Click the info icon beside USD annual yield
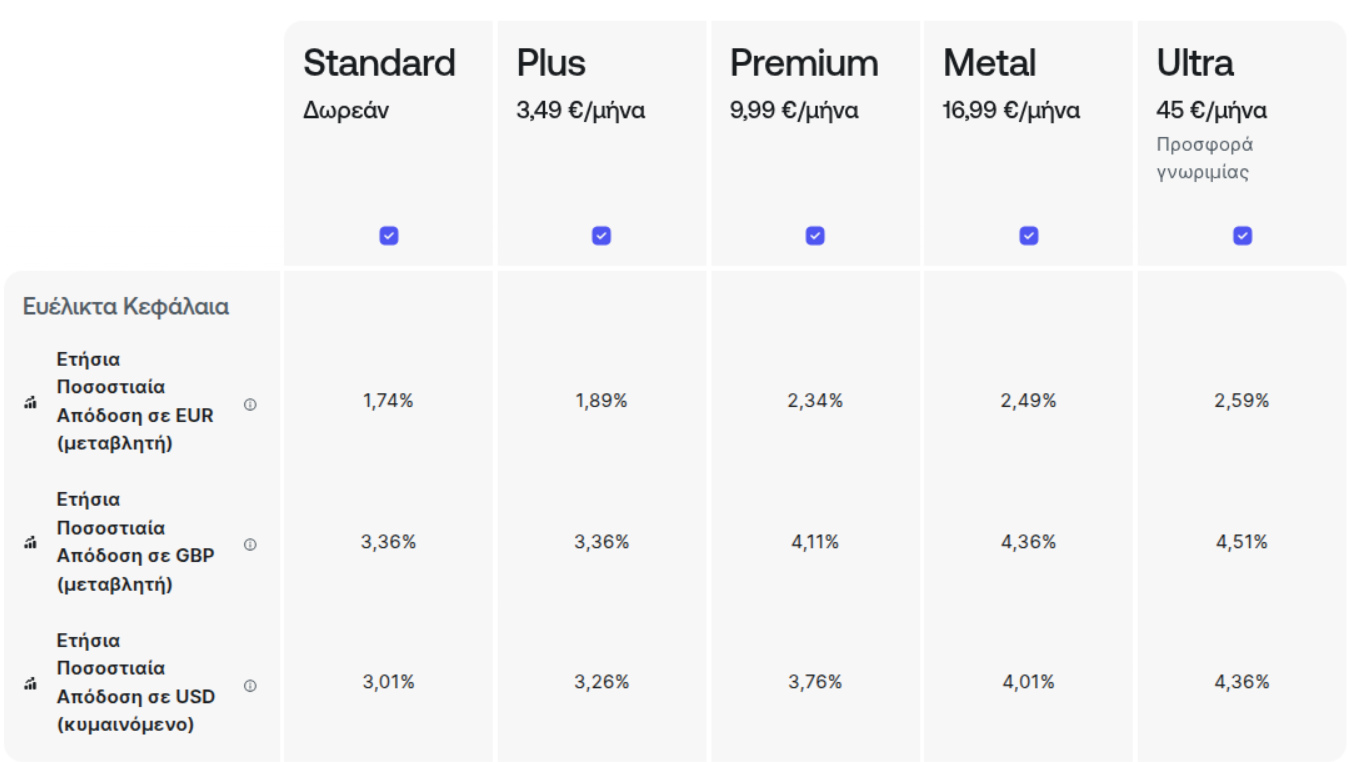This screenshot has width=1357, height=762. pos(250,686)
